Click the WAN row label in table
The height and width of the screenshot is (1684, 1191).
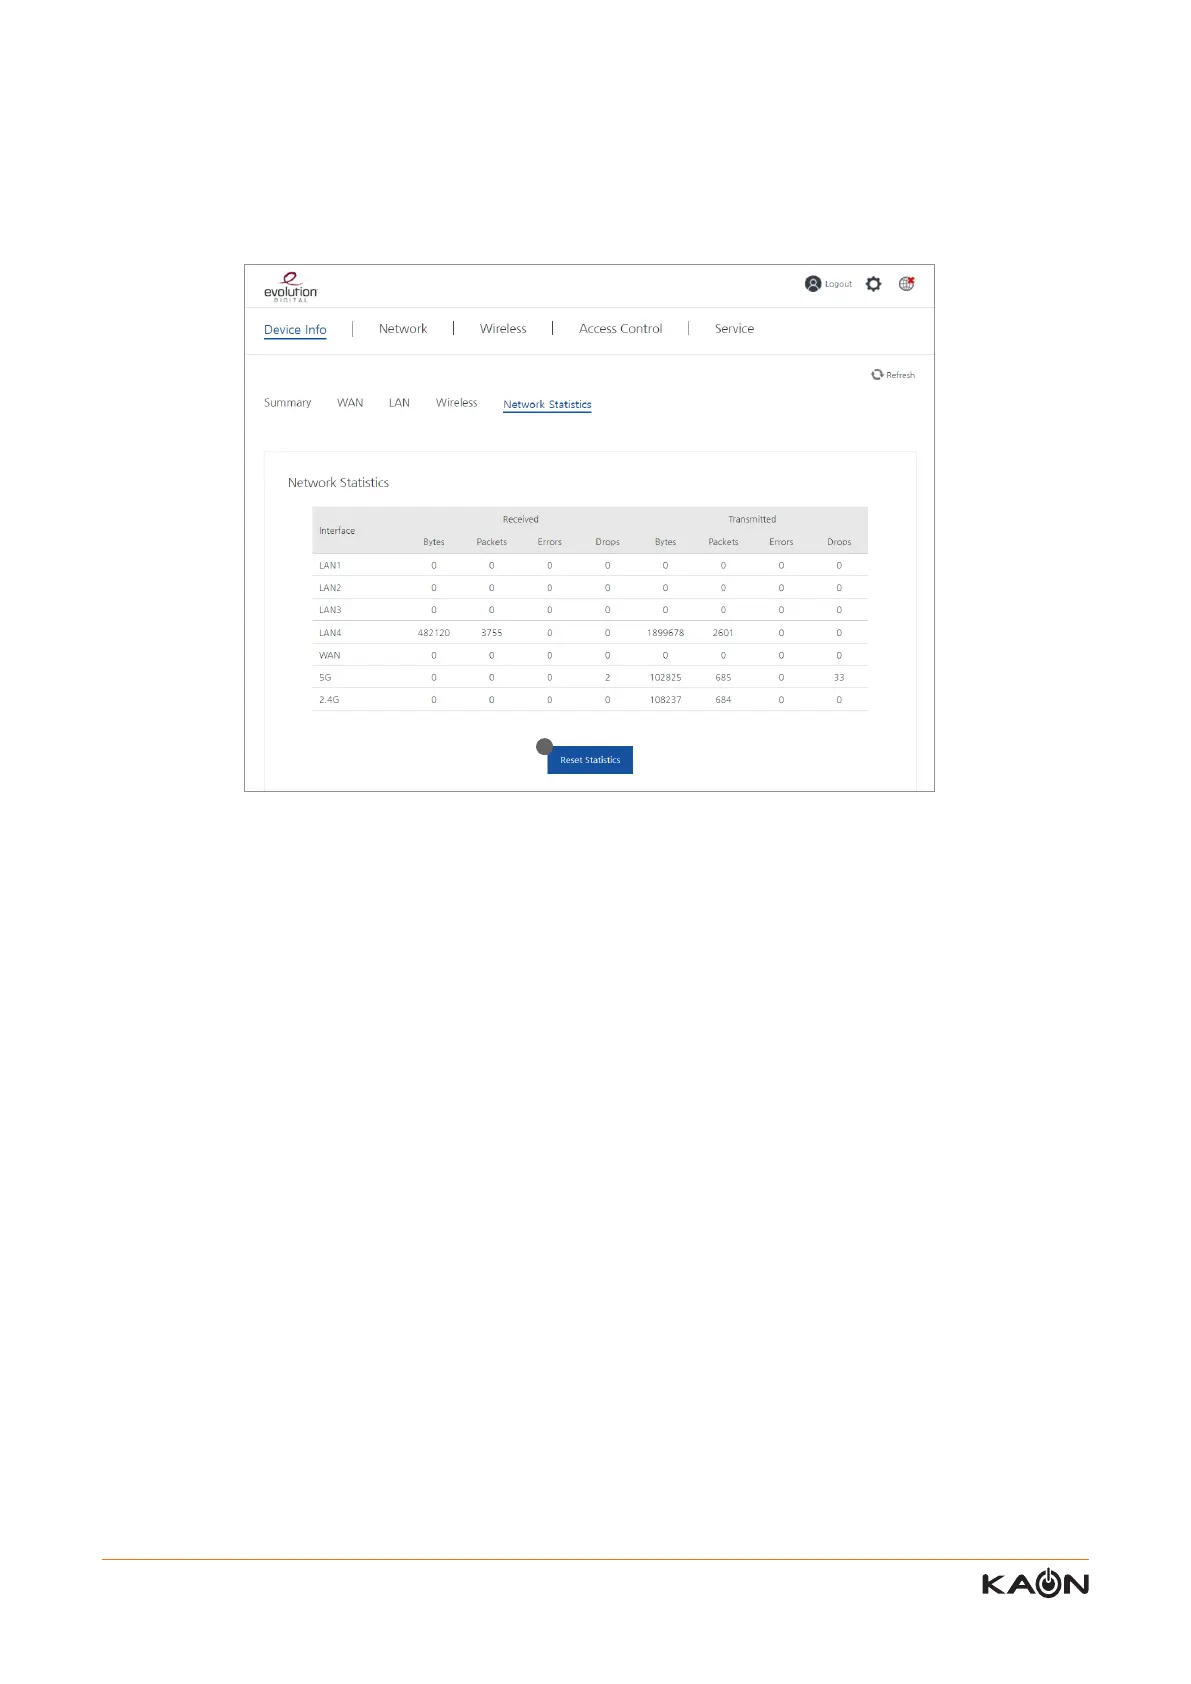point(330,656)
